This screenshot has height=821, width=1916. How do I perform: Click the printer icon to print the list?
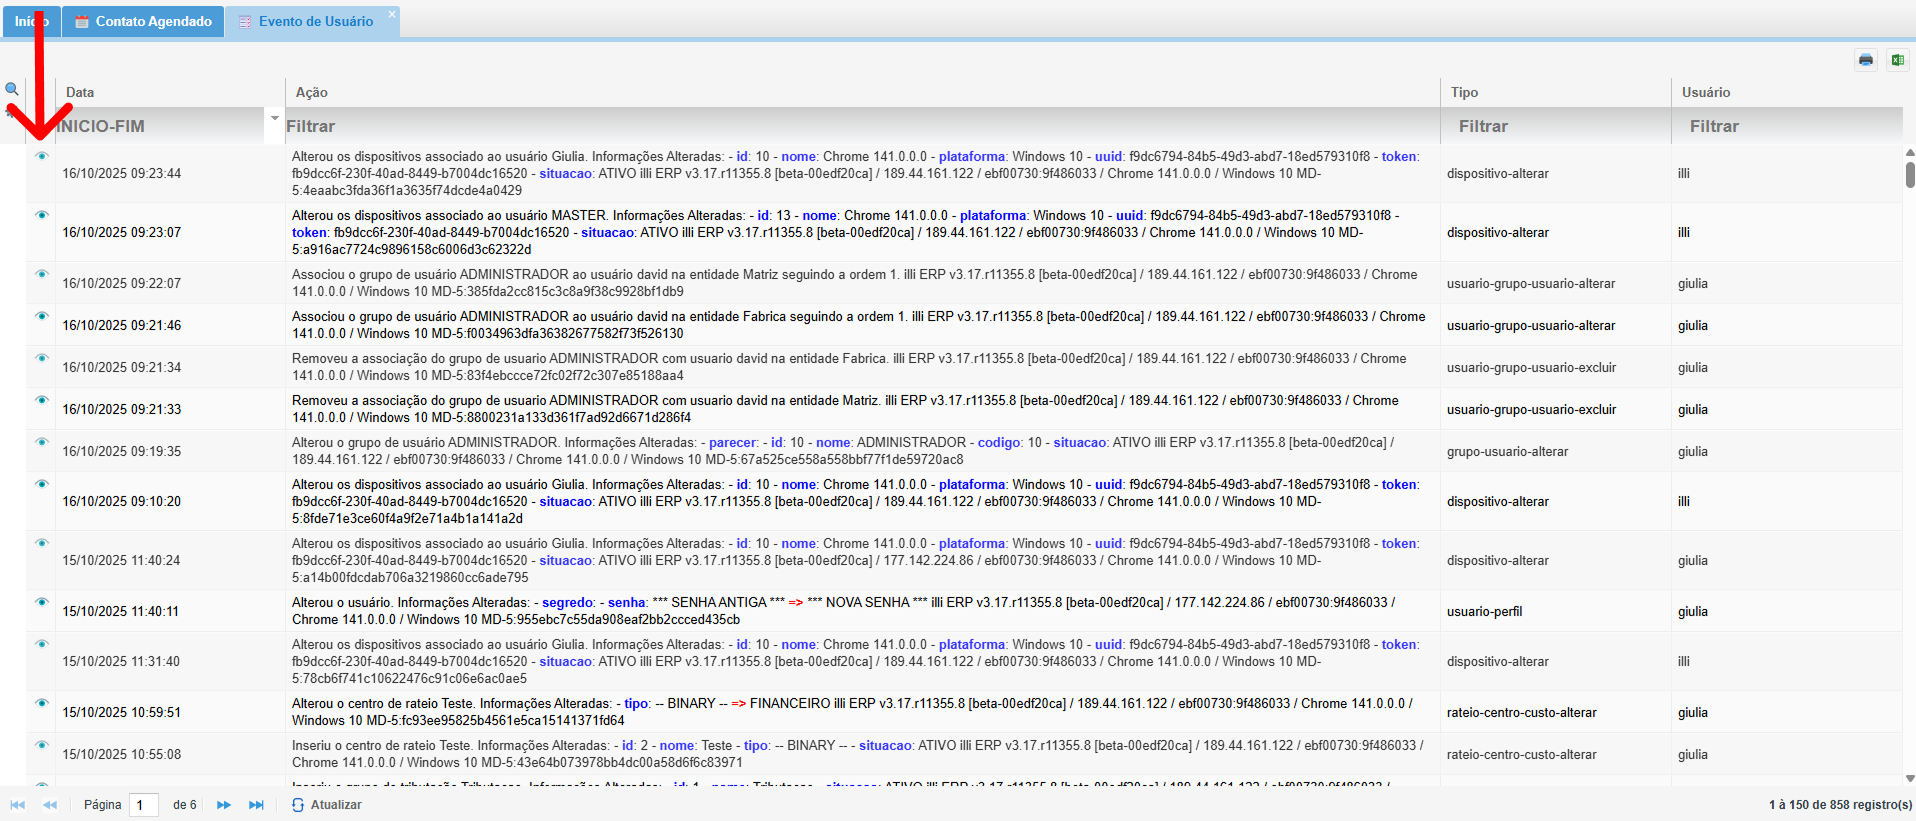coord(1865,60)
